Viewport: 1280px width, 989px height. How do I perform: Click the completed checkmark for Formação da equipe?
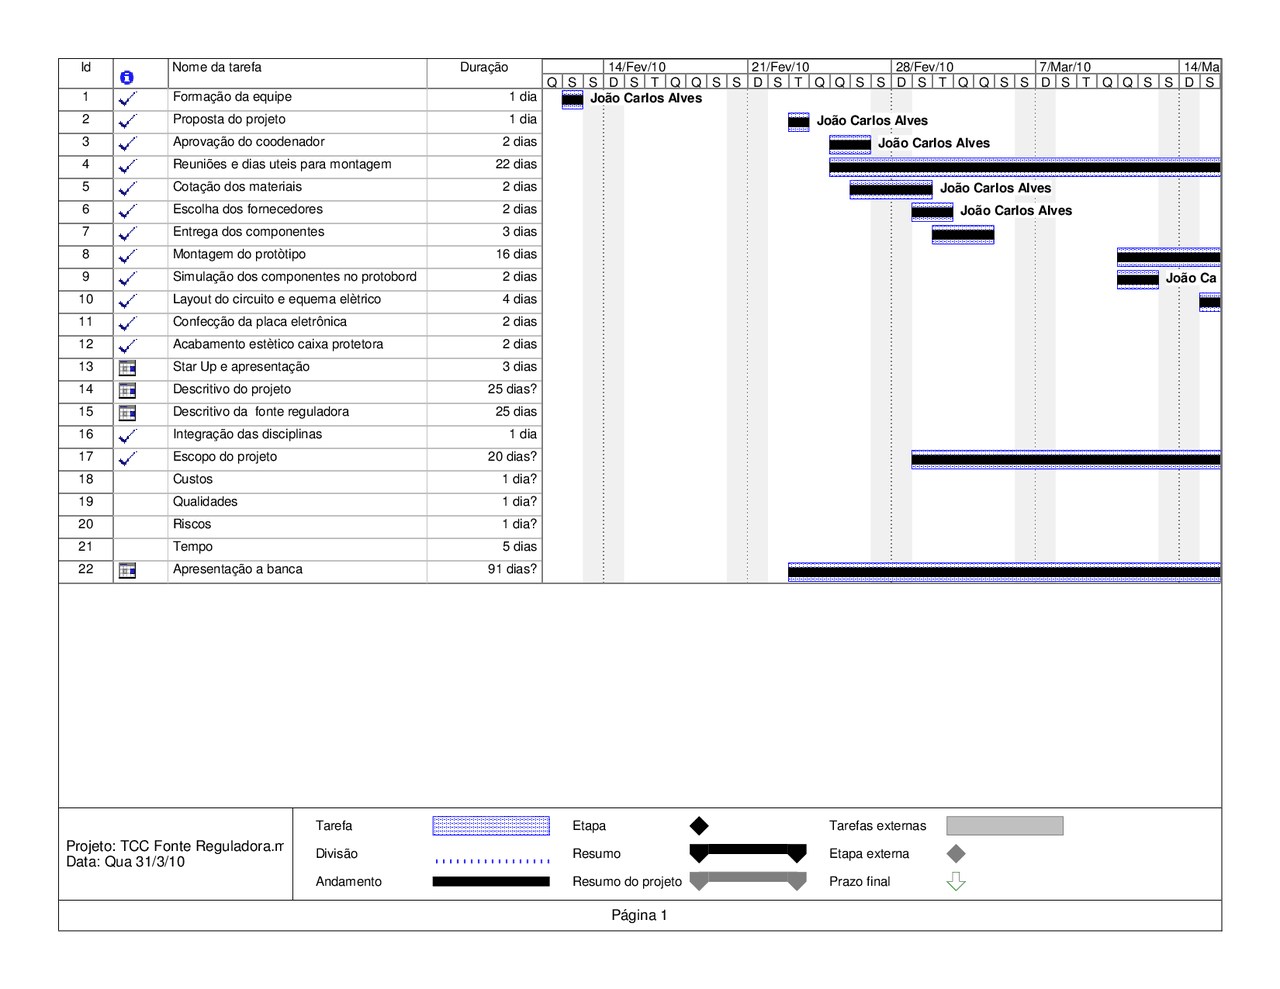128,97
